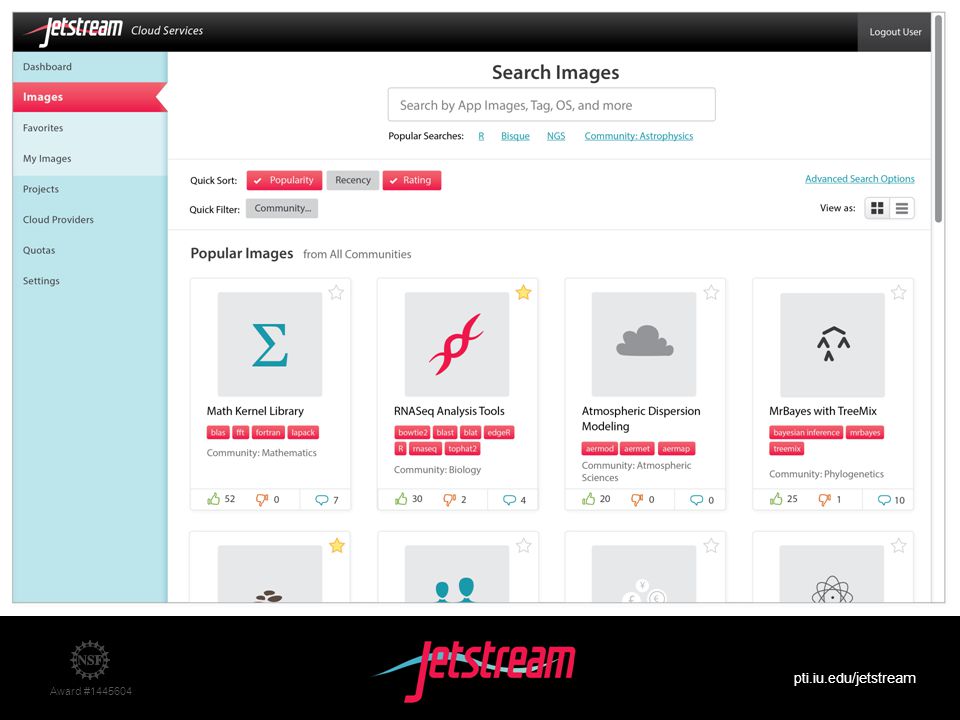This screenshot has height=720, width=960.
Task: Open the Community quick filter dropdown
Action: coord(282,208)
